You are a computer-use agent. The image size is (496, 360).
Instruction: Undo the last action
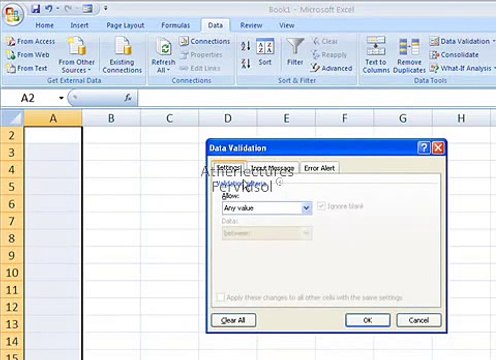pyautogui.click(x=49, y=9)
